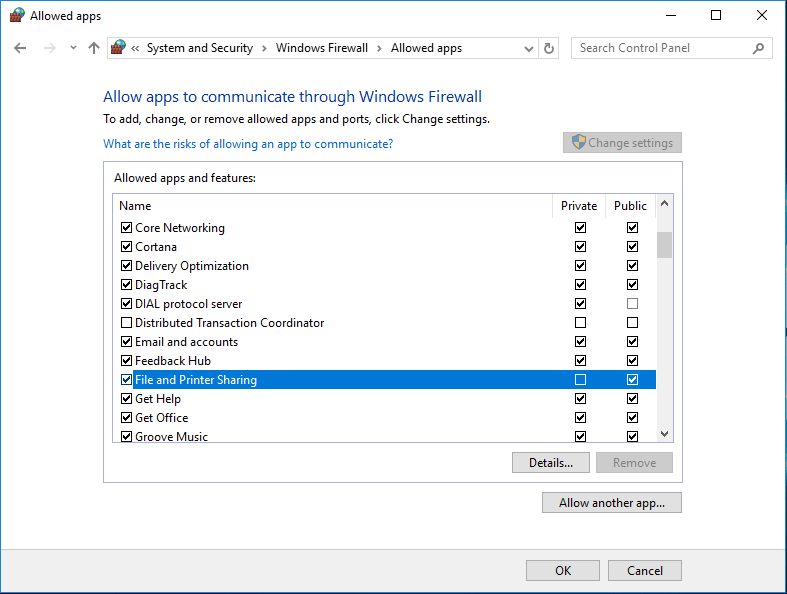
Task: Click the Windows Firewall title bar icon
Action: [17, 16]
